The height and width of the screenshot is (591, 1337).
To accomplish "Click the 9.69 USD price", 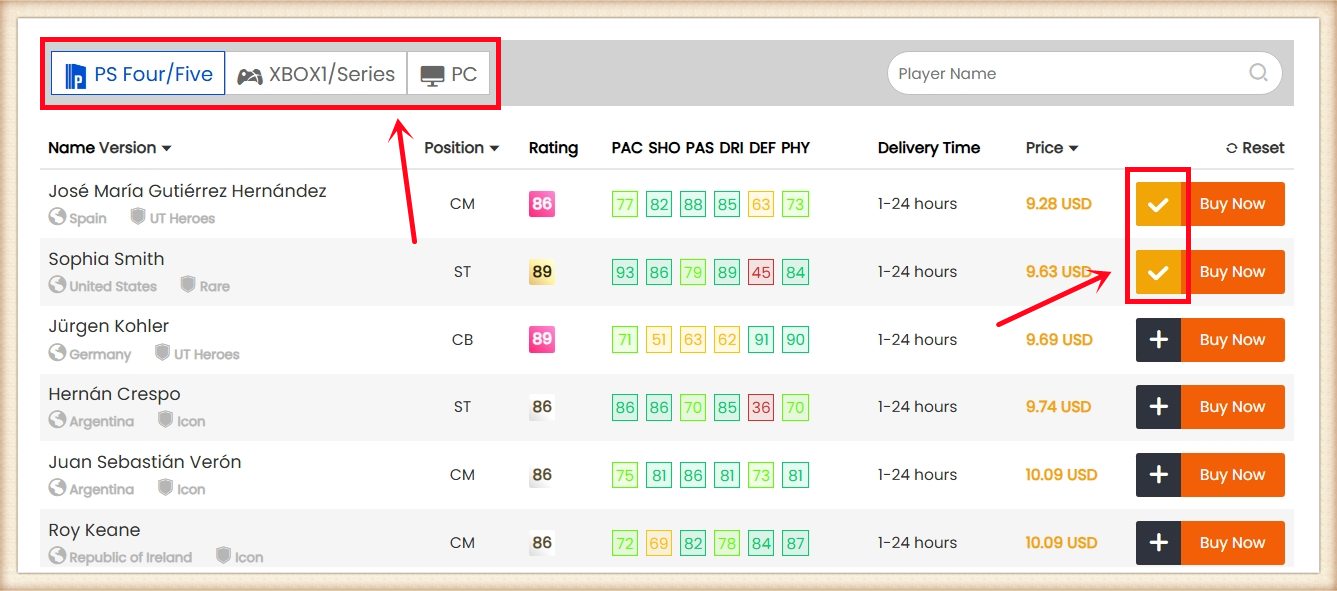I will point(1059,340).
